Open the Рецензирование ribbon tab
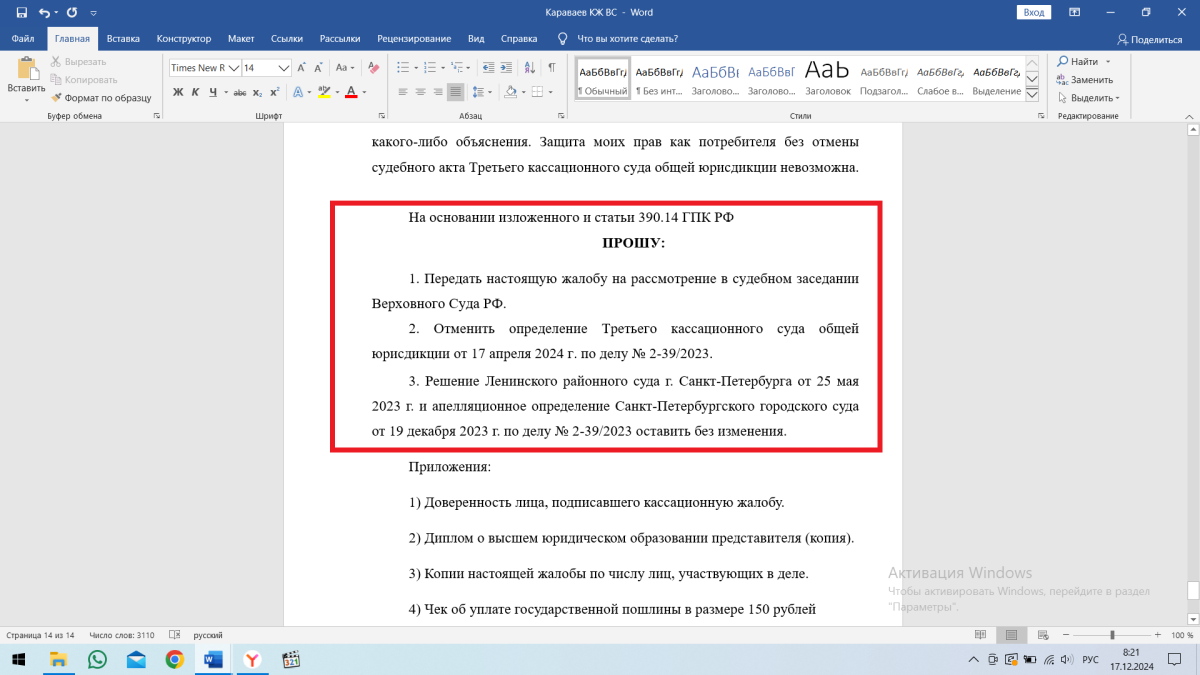 point(414,39)
